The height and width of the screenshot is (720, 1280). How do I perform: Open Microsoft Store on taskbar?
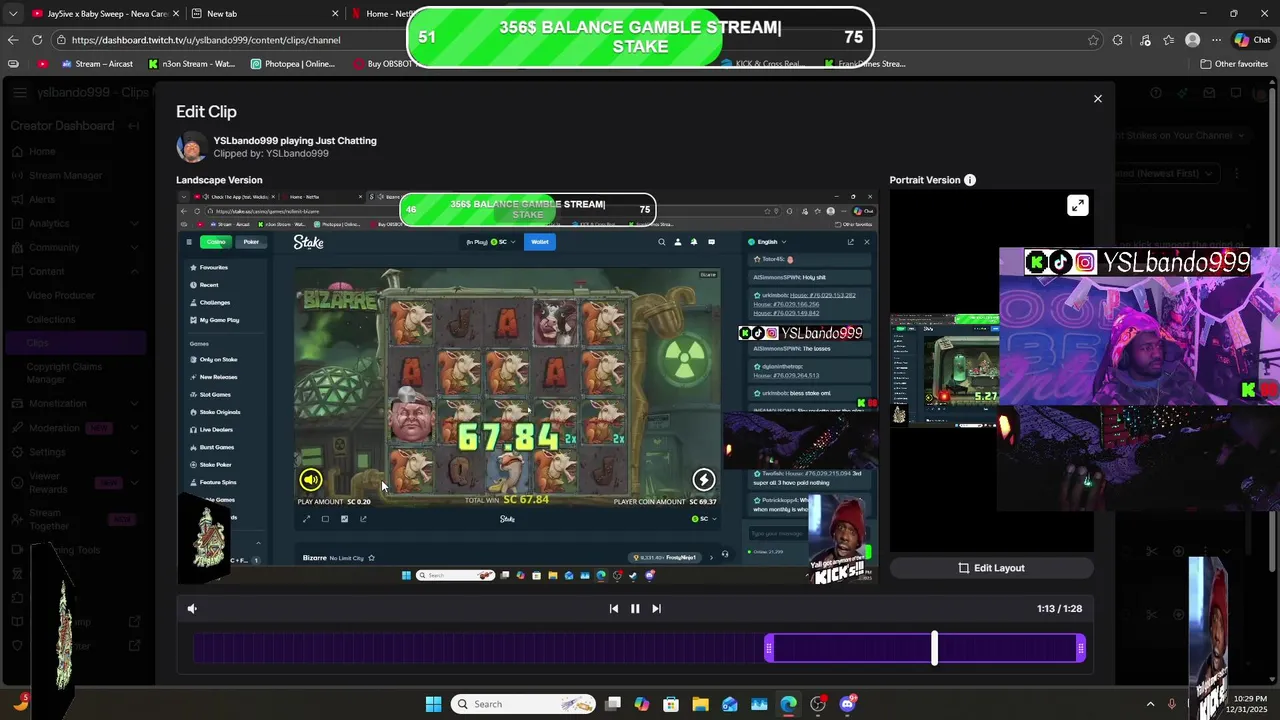[671, 704]
